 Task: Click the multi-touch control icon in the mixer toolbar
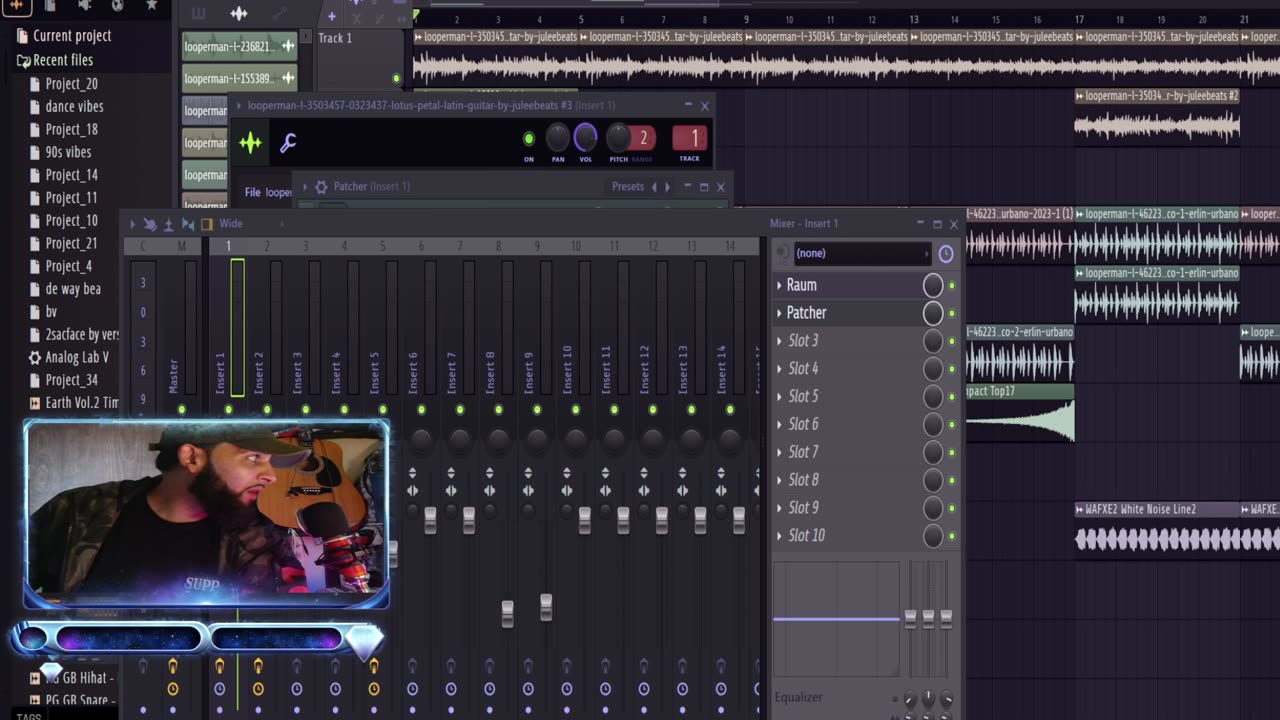150,224
